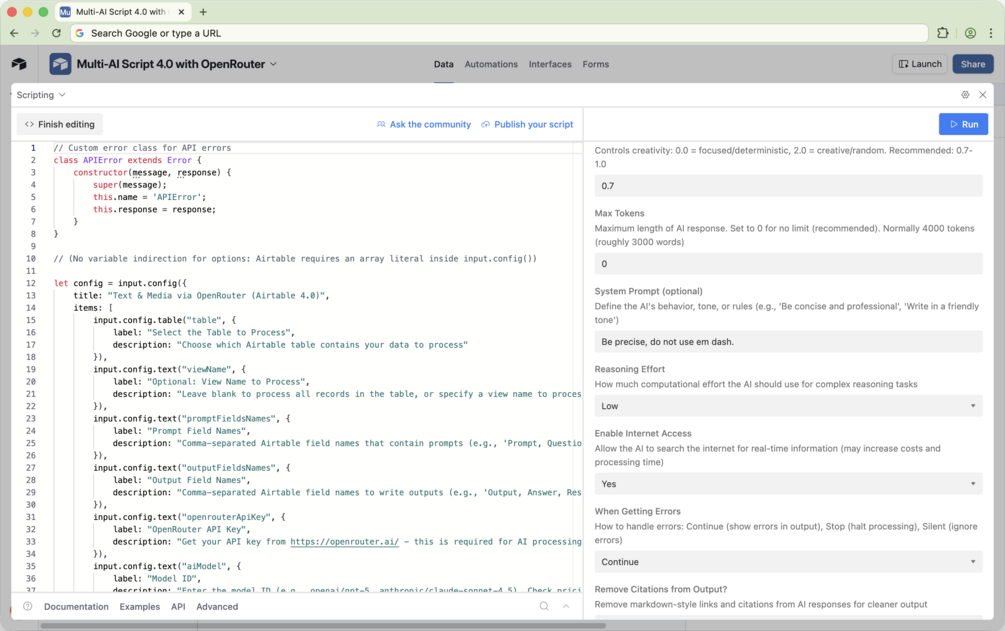1005x631 pixels.
Task: Click code line 2 'class APIError extends Error'
Action: click(x=127, y=160)
